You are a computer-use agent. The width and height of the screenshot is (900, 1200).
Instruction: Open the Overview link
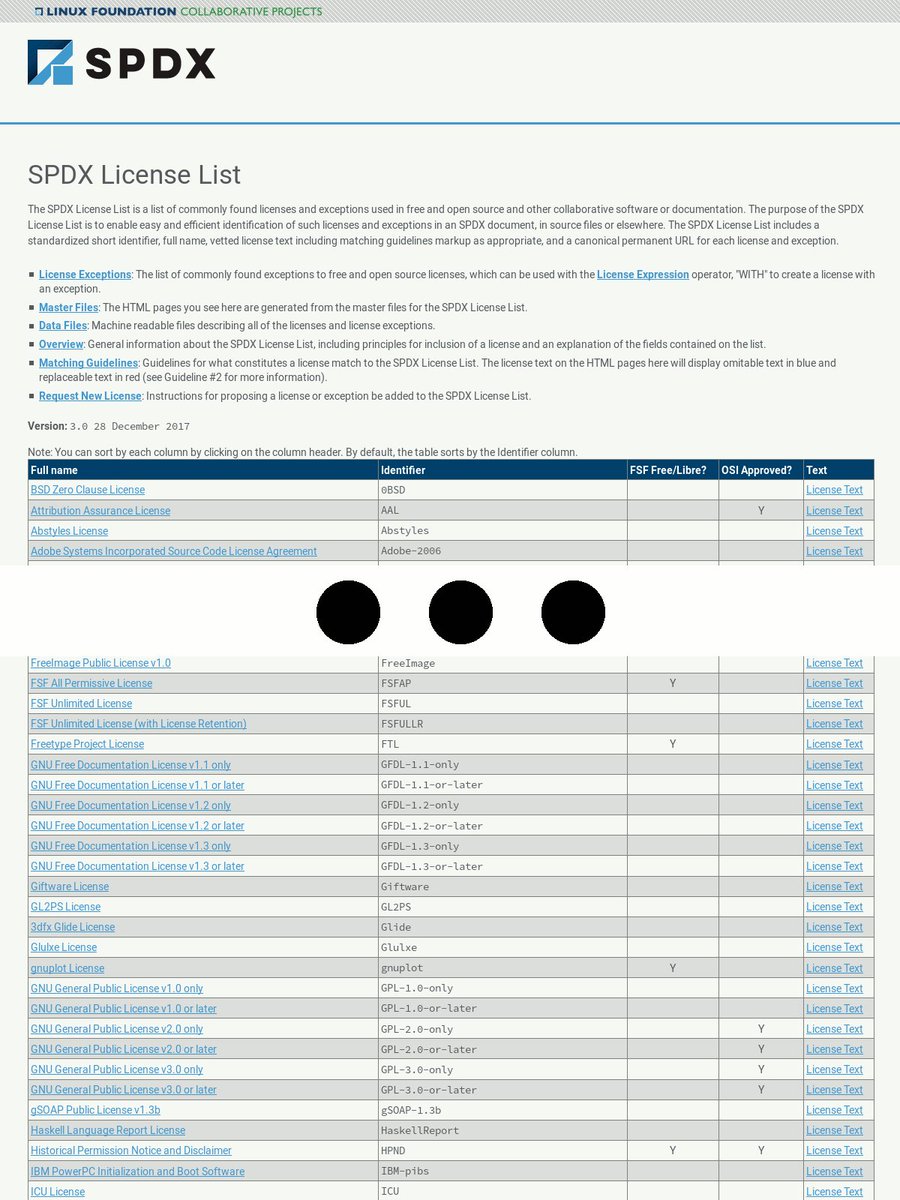point(61,344)
